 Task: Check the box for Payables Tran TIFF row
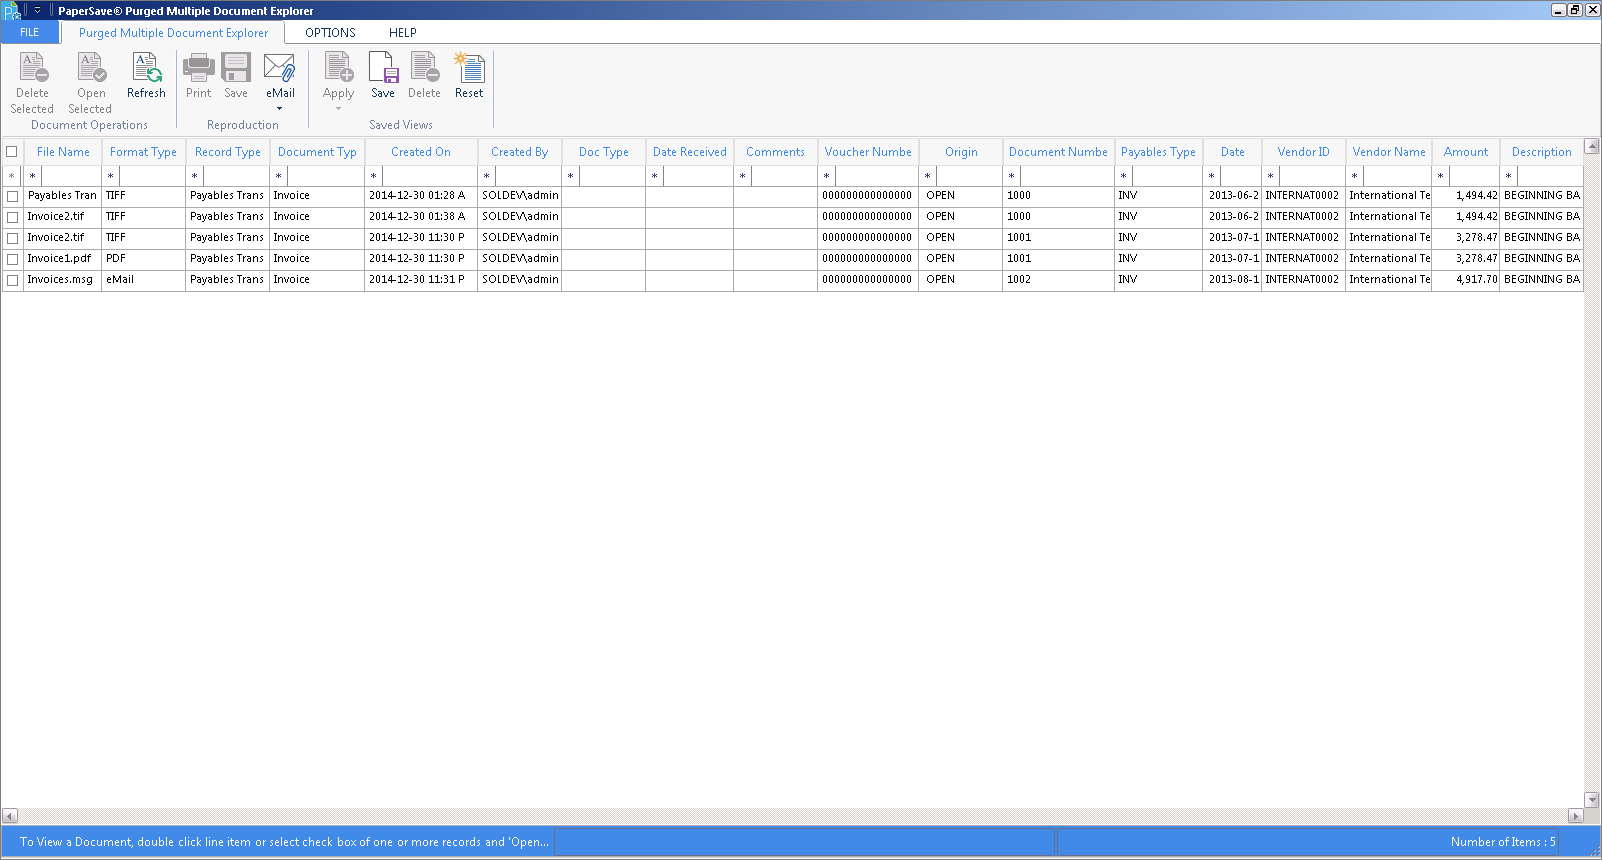pyautogui.click(x=13, y=196)
